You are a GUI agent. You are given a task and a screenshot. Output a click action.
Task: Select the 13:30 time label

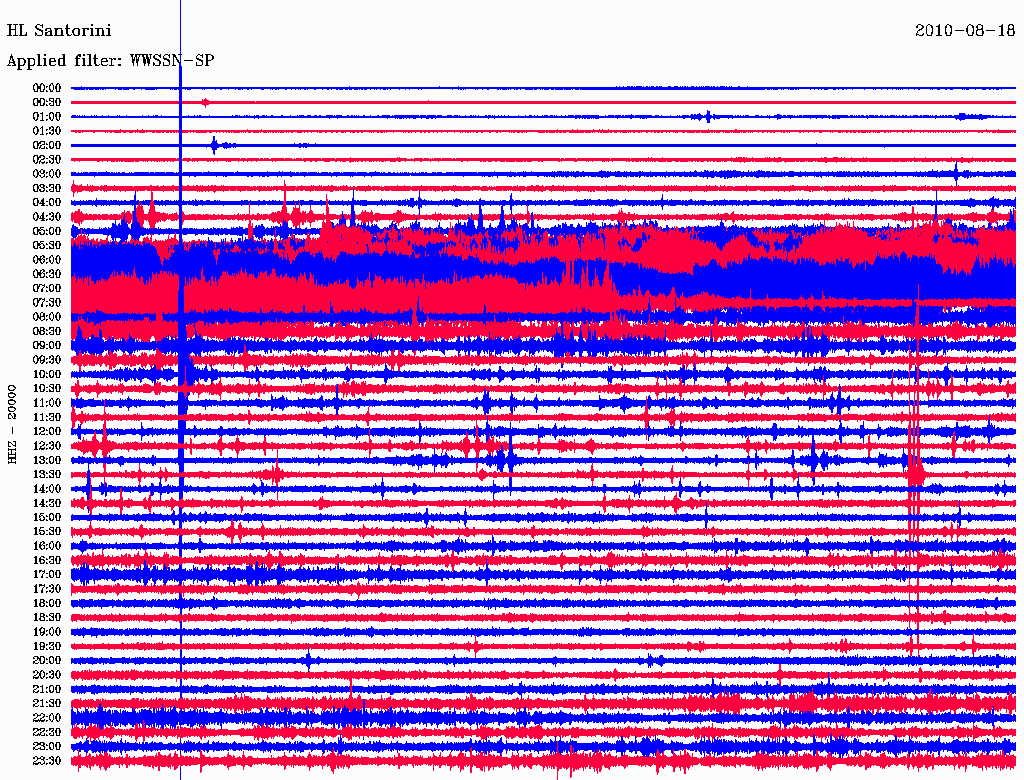click(47, 475)
